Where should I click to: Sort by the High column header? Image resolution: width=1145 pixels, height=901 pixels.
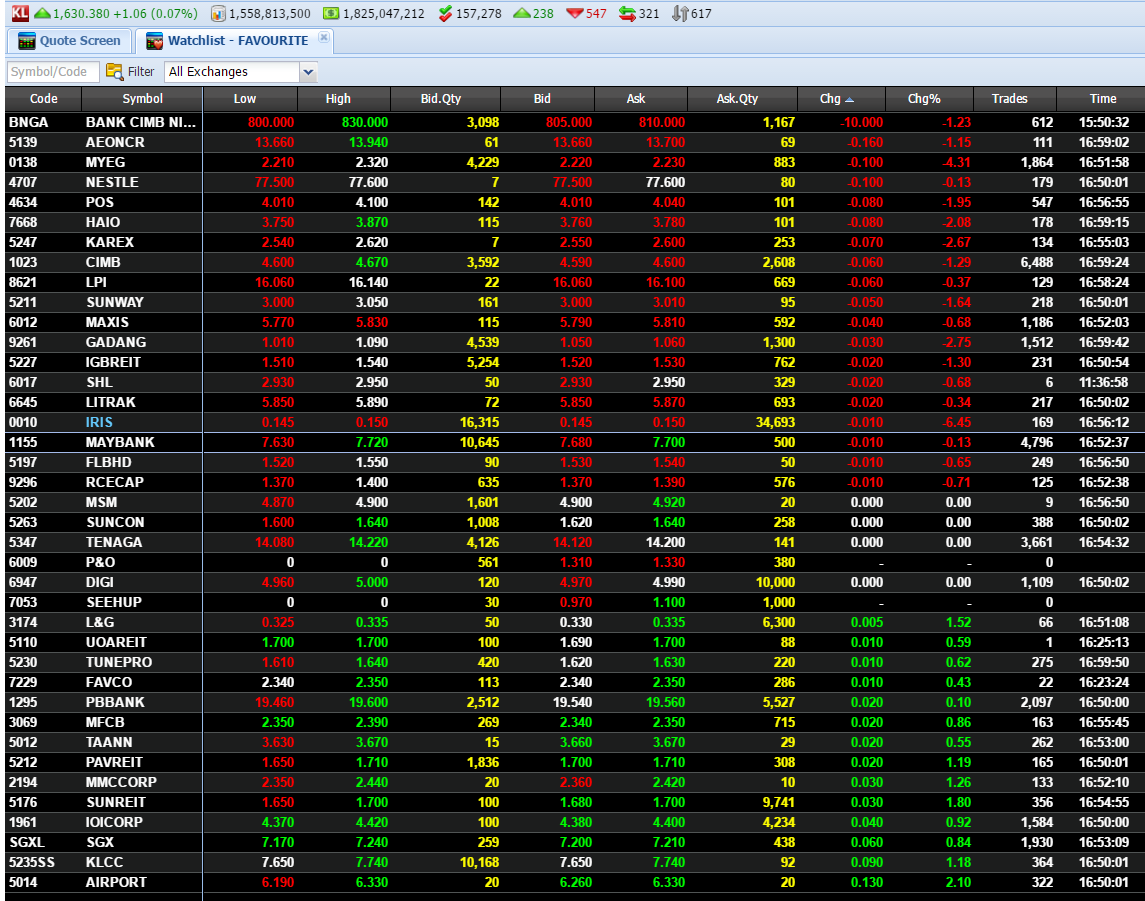pyautogui.click(x=344, y=99)
